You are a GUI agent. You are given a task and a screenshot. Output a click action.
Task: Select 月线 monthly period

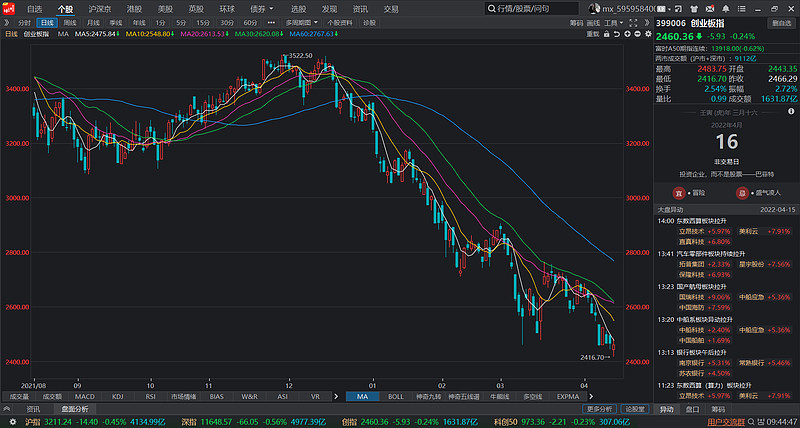pyautogui.click(x=93, y=23)
